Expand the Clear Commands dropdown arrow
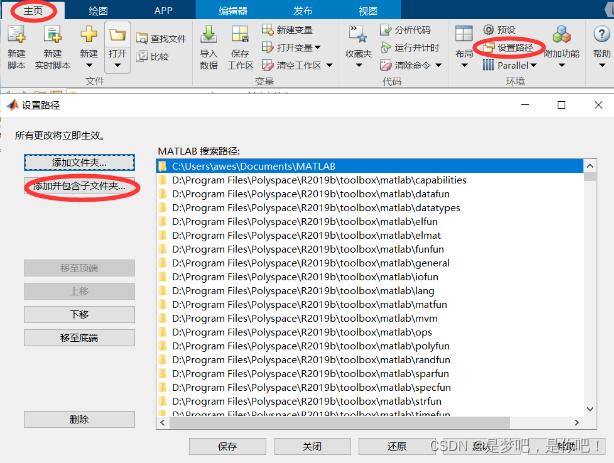This screenshot has width=614, height=463. (x=439, y=65)
